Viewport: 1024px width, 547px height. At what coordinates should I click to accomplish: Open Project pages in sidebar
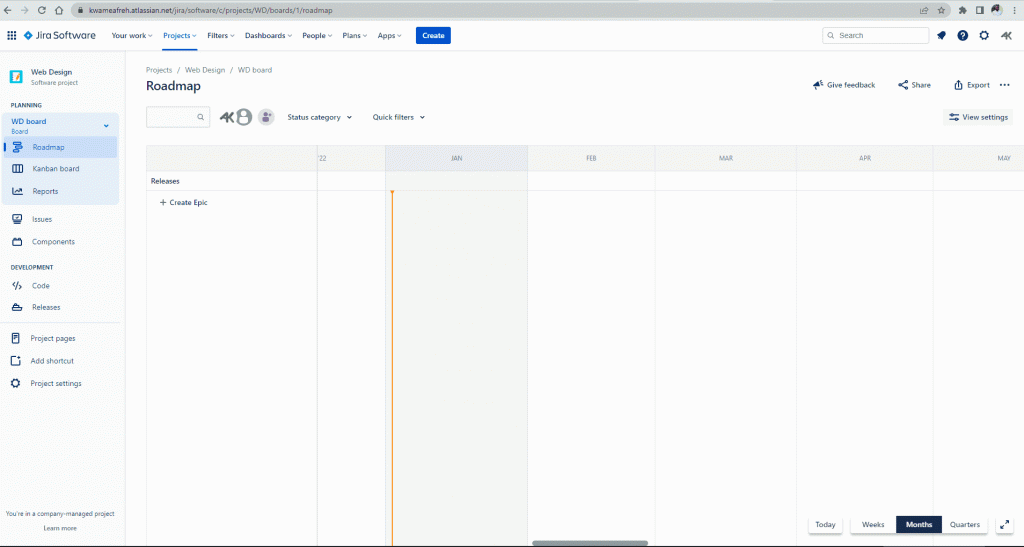(60, 338)
